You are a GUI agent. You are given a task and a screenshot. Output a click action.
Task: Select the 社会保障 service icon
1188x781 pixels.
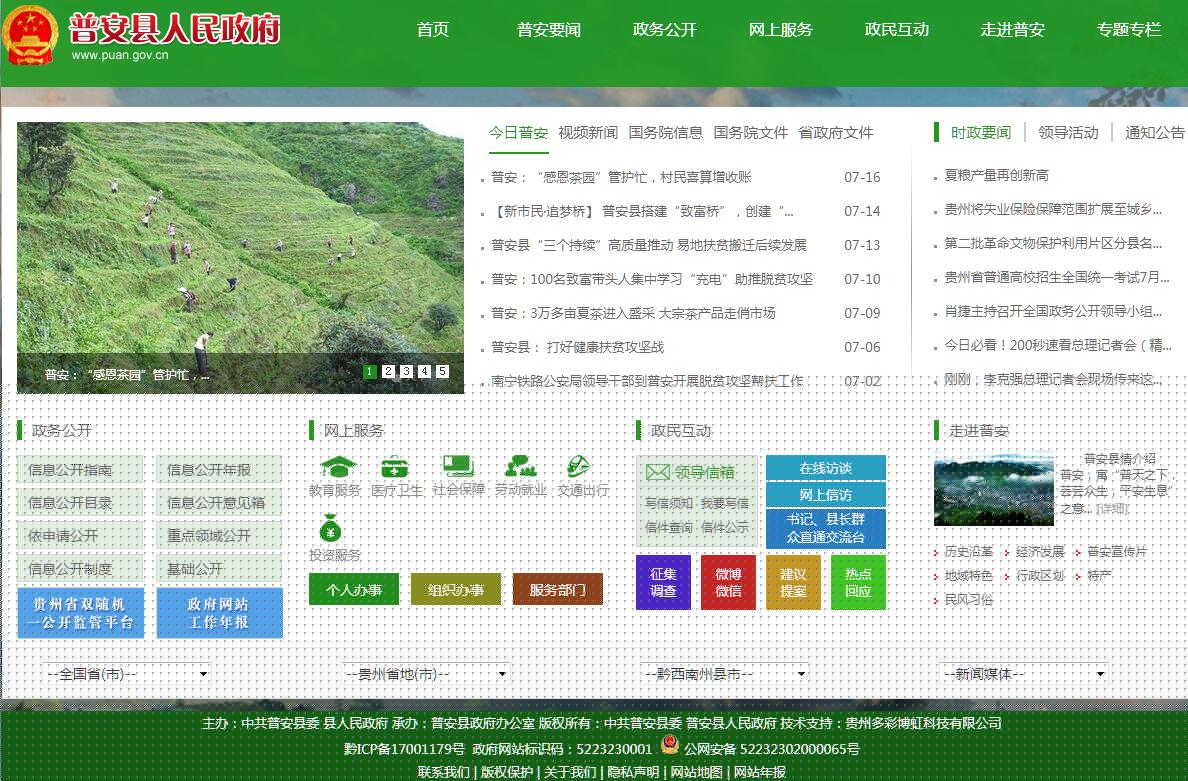[x=458, y=466]
